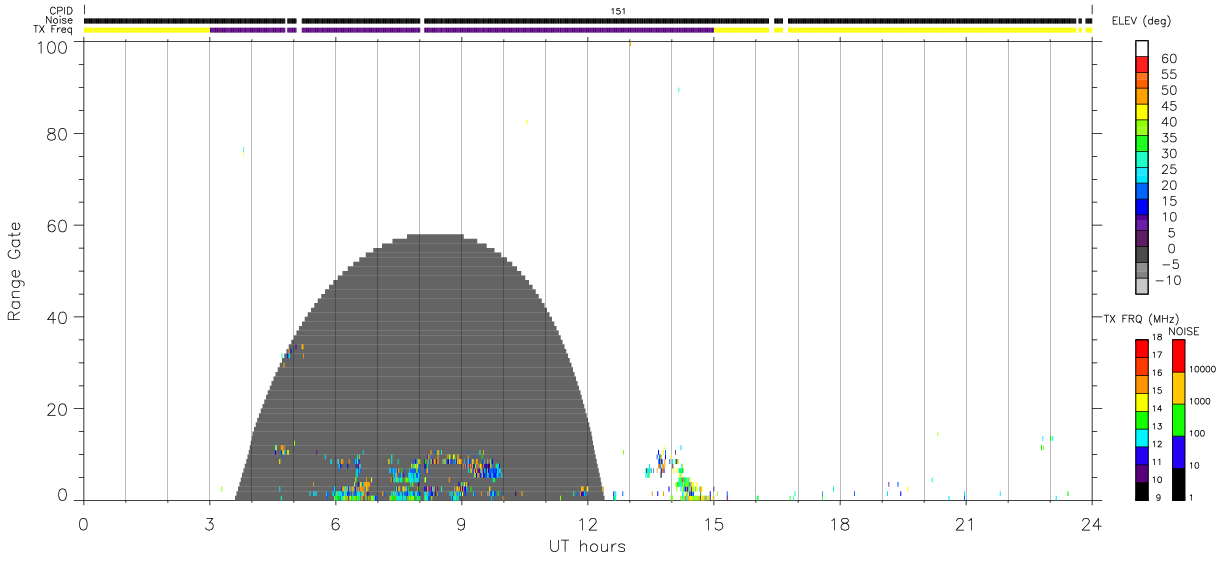
Task: Click the purple section of TX Freq bar
Action: point(461,30)
